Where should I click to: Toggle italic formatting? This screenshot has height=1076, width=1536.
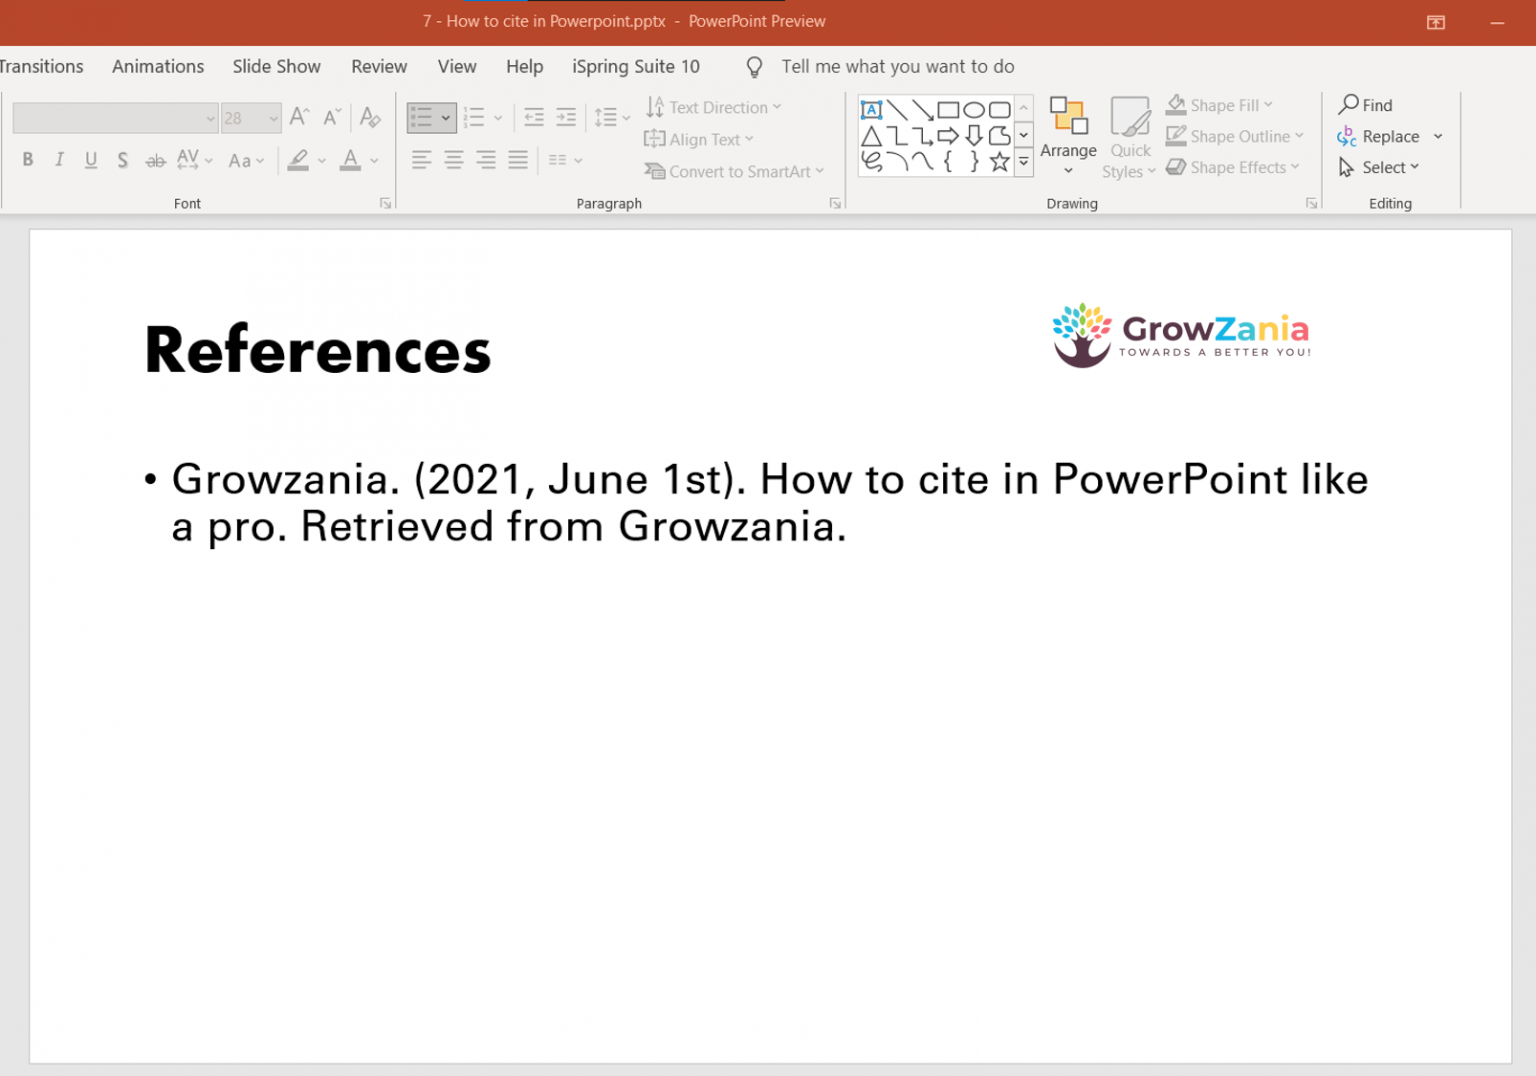[59, 159]
